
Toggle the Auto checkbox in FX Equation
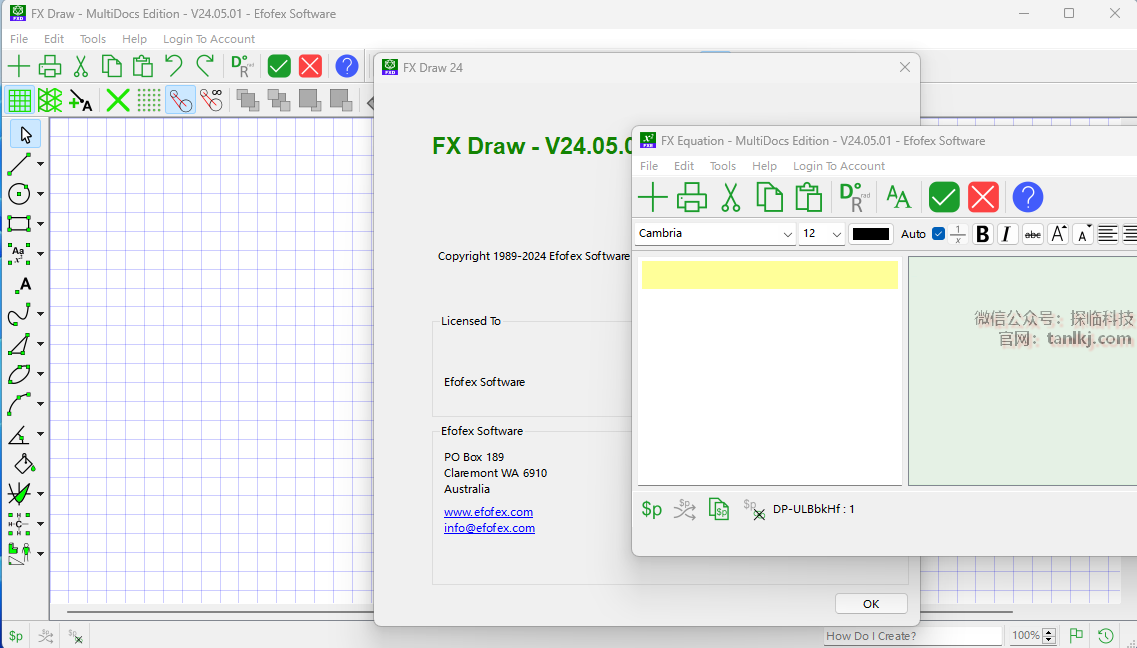tap(938, 234)
